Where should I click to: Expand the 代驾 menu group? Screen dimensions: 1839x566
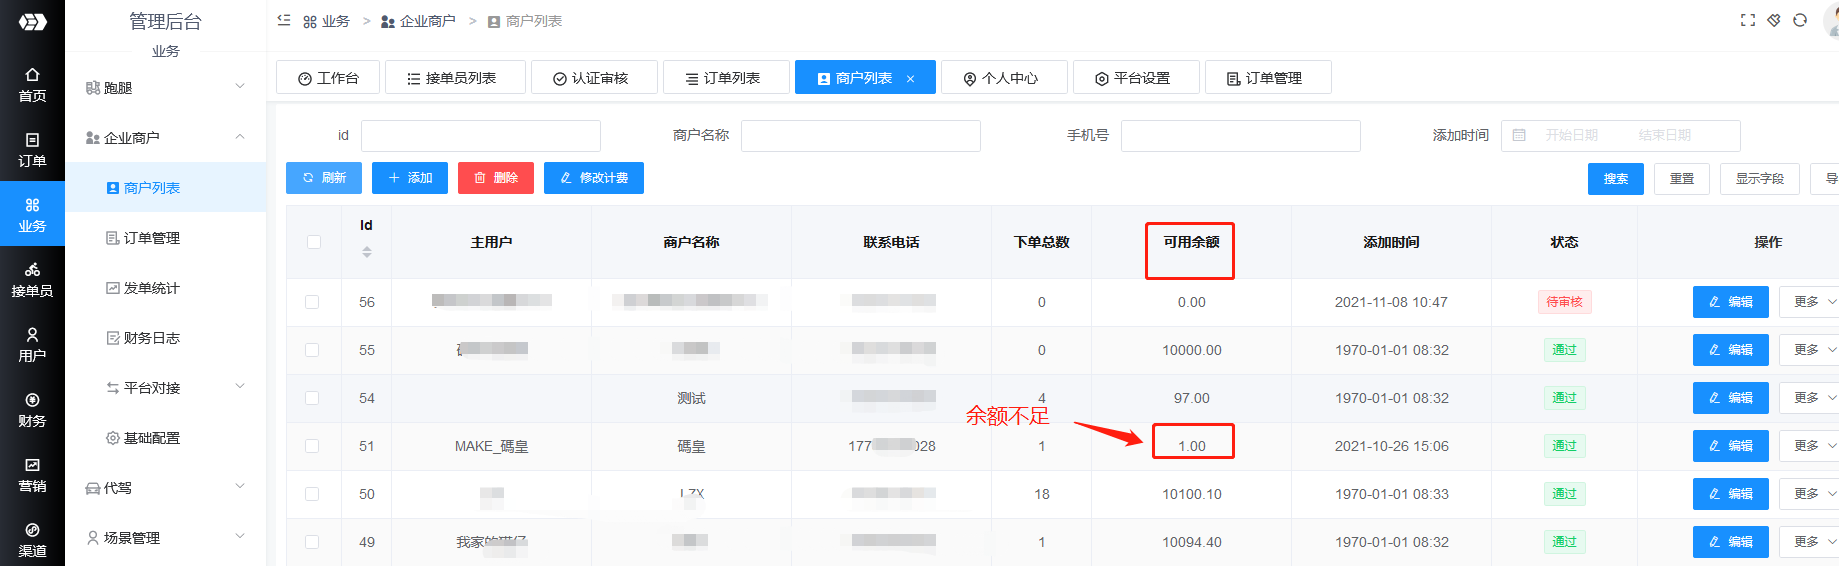coord(166,488)
